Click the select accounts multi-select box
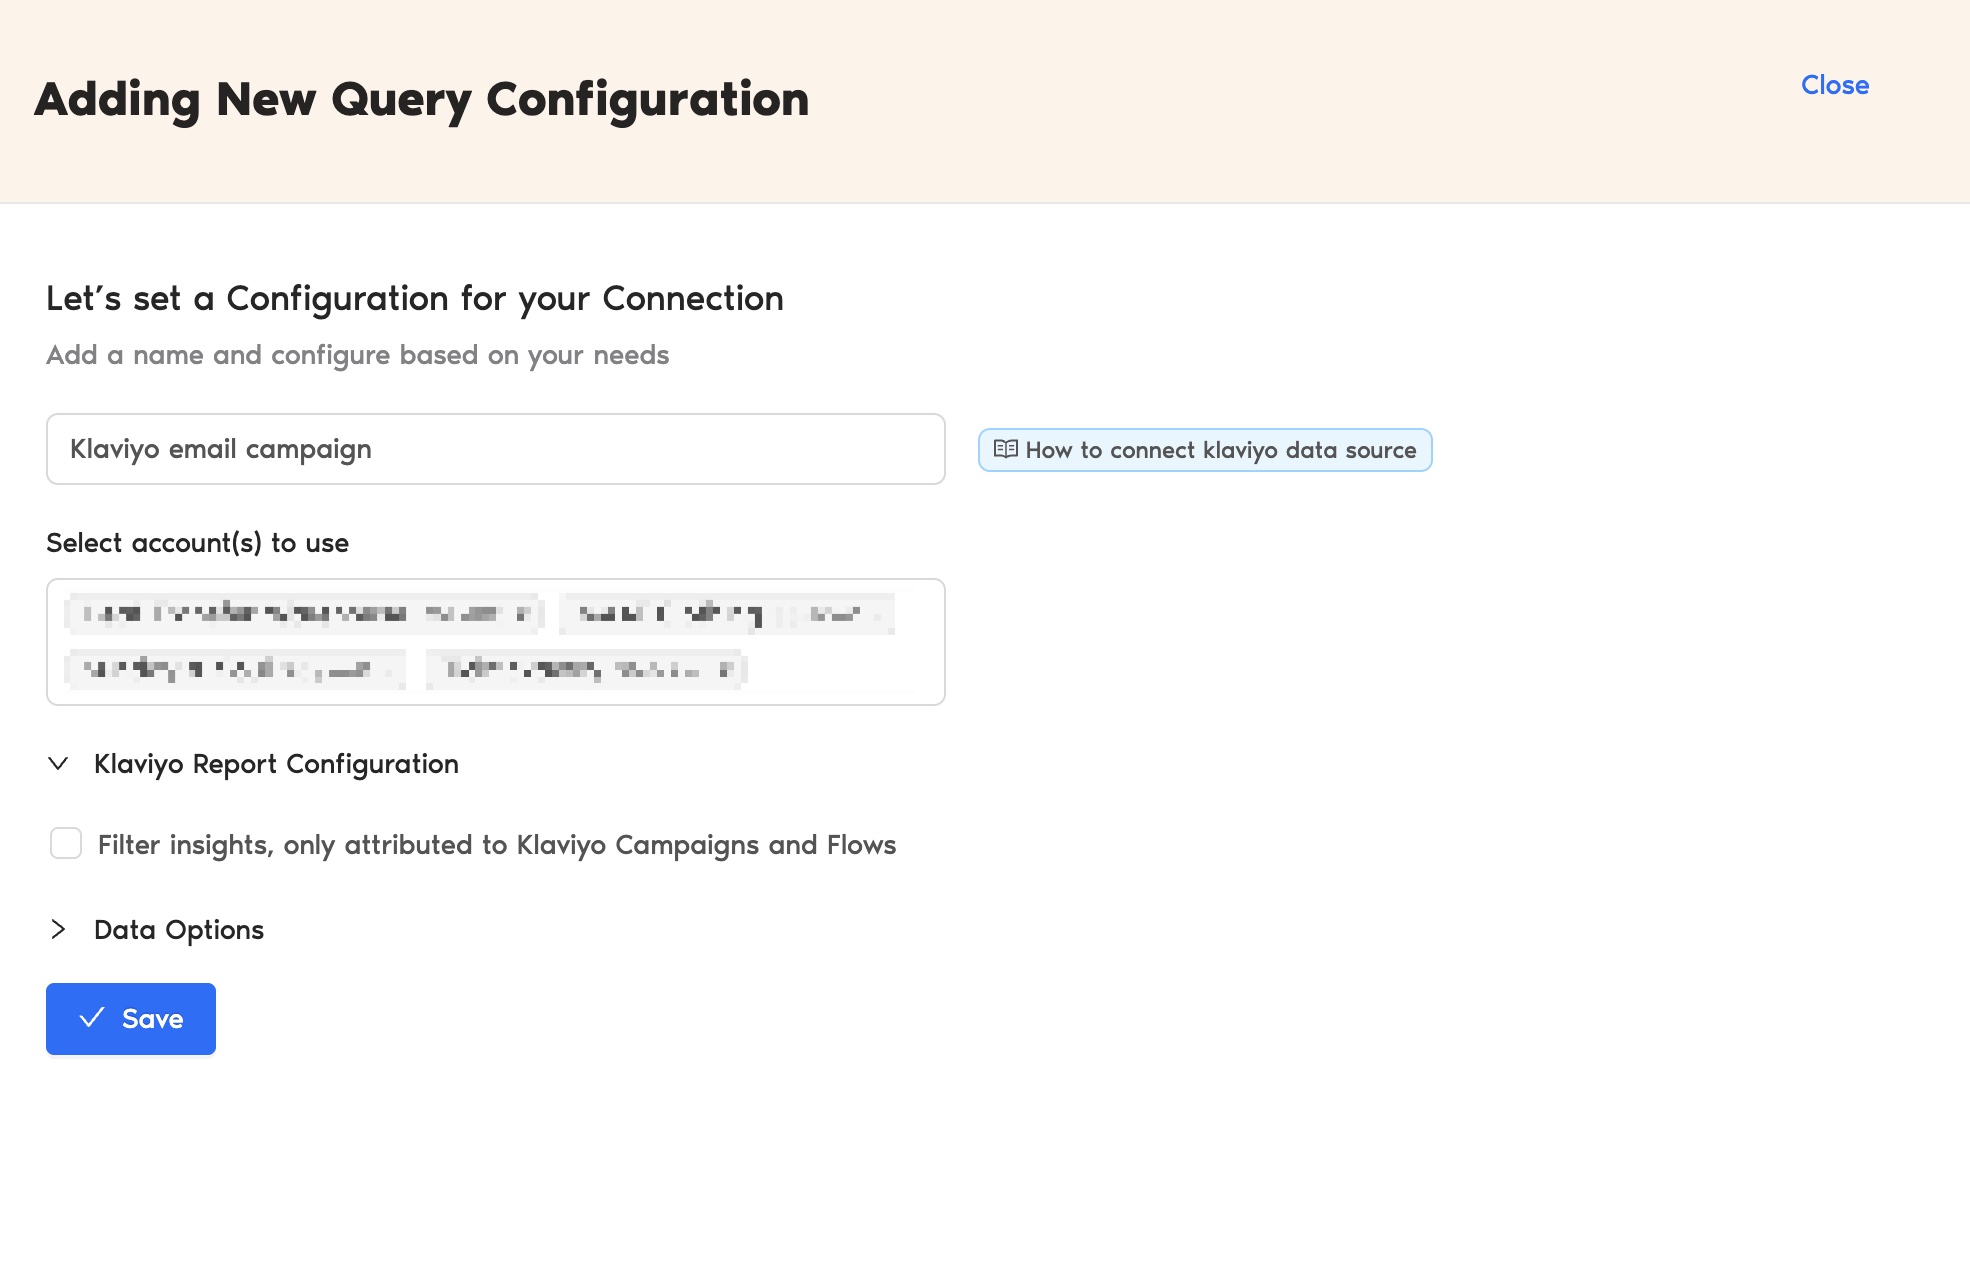The height and width of the screenshot is (1282, 1970). point(496,642)
